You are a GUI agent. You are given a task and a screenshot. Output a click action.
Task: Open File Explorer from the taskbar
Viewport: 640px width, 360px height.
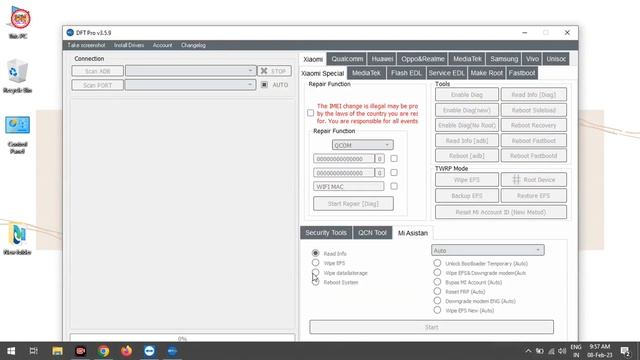point(57,351)
